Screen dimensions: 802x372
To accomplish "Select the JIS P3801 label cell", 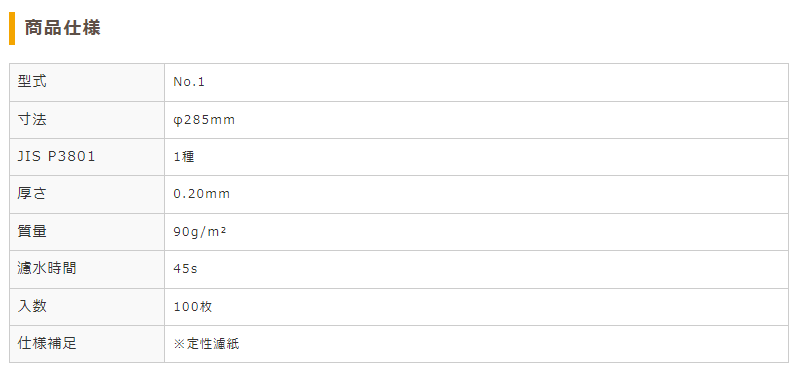I will pos(87,157).
